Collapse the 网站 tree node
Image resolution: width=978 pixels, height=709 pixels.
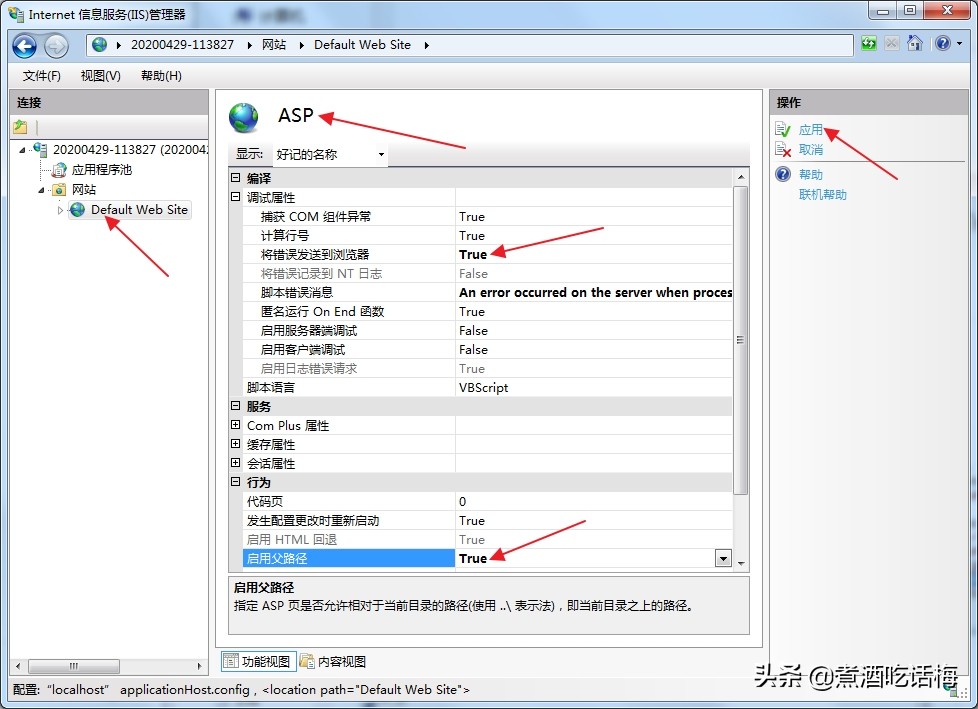pyautogui.click(x=41, y=190)
